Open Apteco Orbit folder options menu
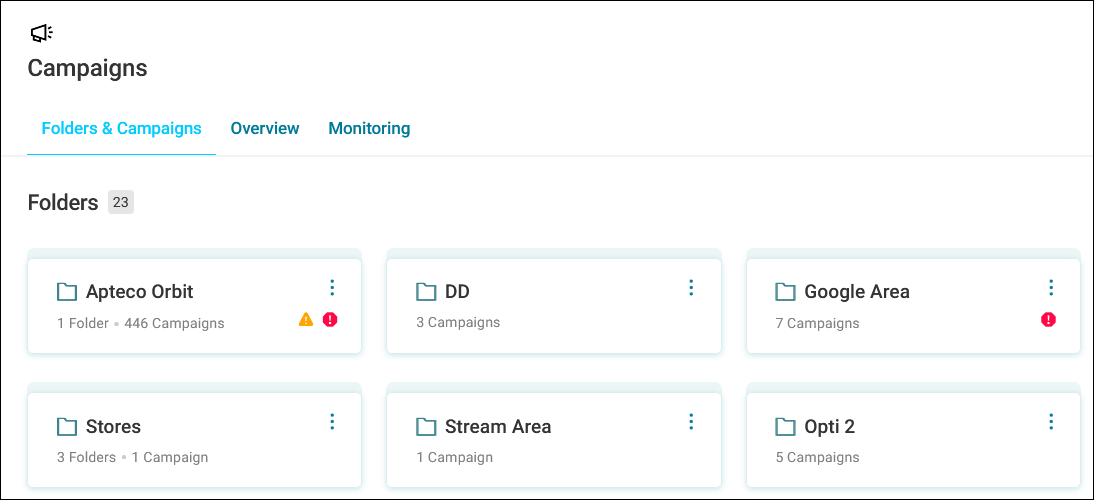Viewport: 1094px width, 500px height. tap(332, 287)
